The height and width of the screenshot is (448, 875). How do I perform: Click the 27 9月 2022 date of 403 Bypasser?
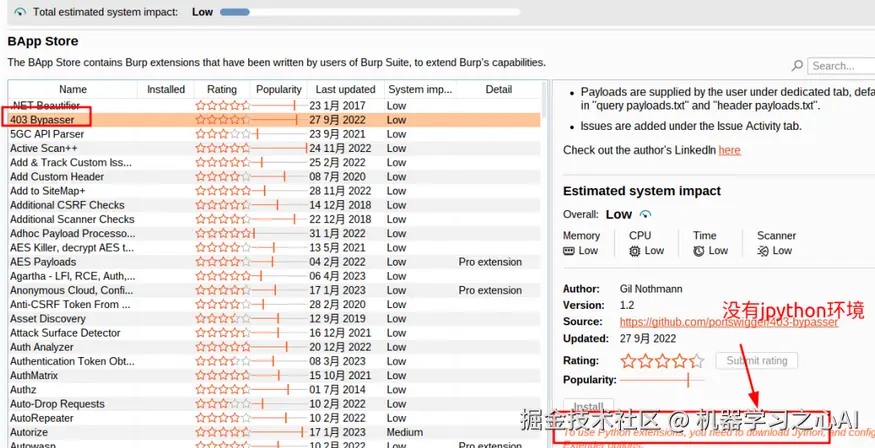pyautogui.click(x=337, y=120)
